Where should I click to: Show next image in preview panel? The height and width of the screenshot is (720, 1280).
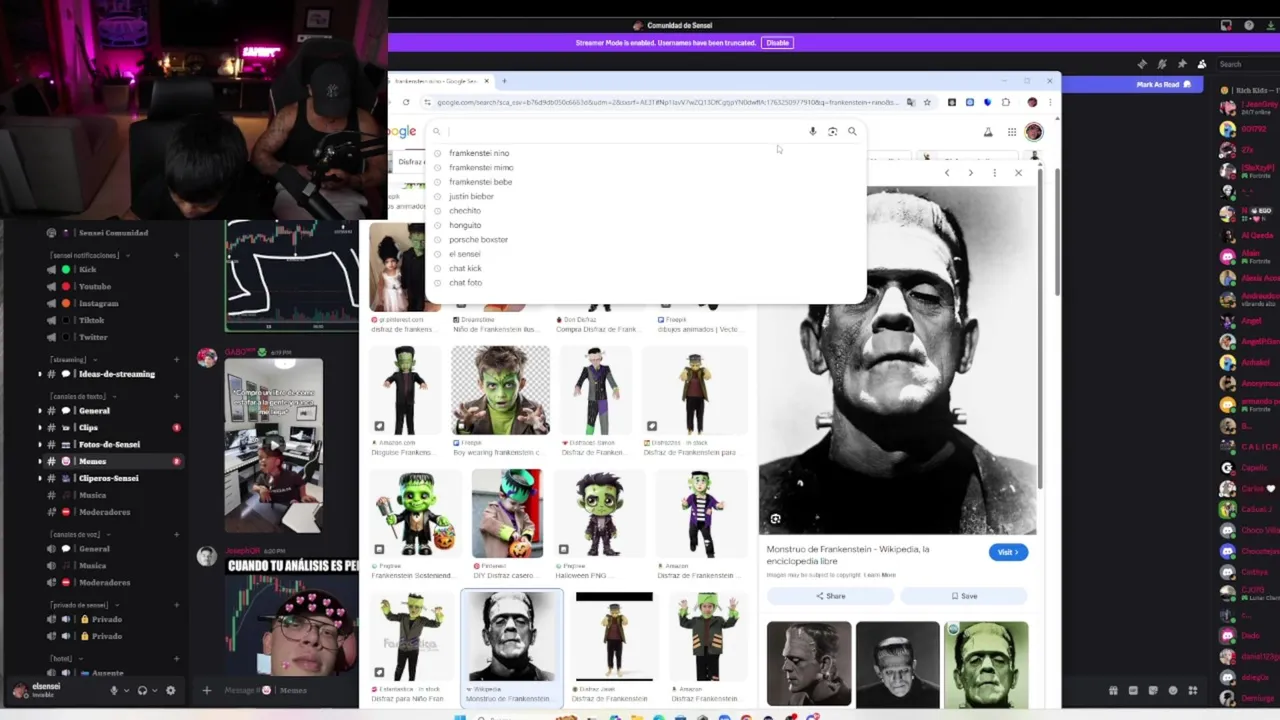[x=970, y=173]
